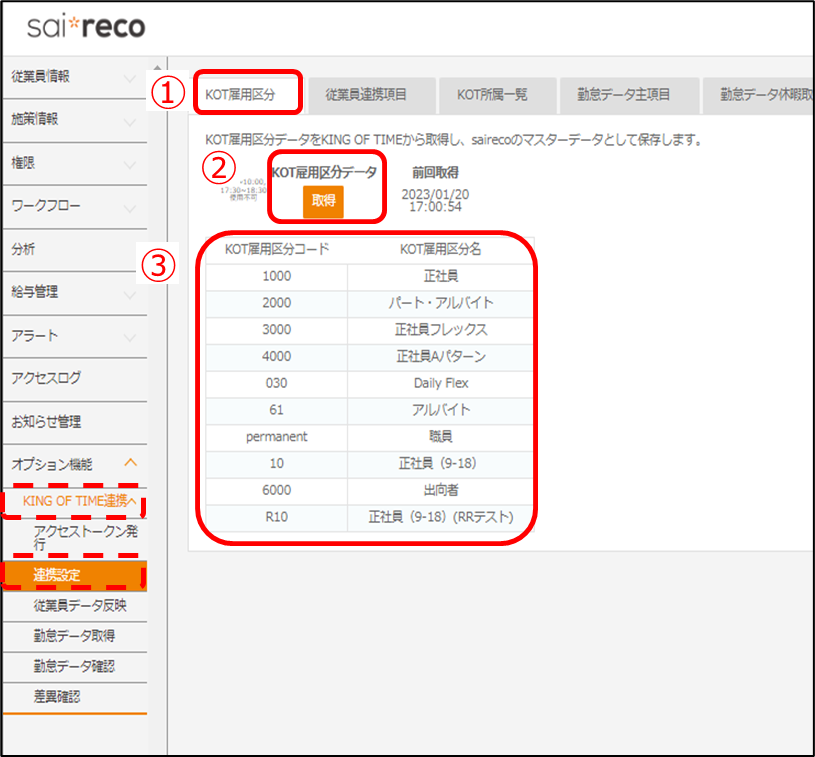Click the KOT雇用区分コード column header
Screen dimensions: 815x757
click(277, 250)
